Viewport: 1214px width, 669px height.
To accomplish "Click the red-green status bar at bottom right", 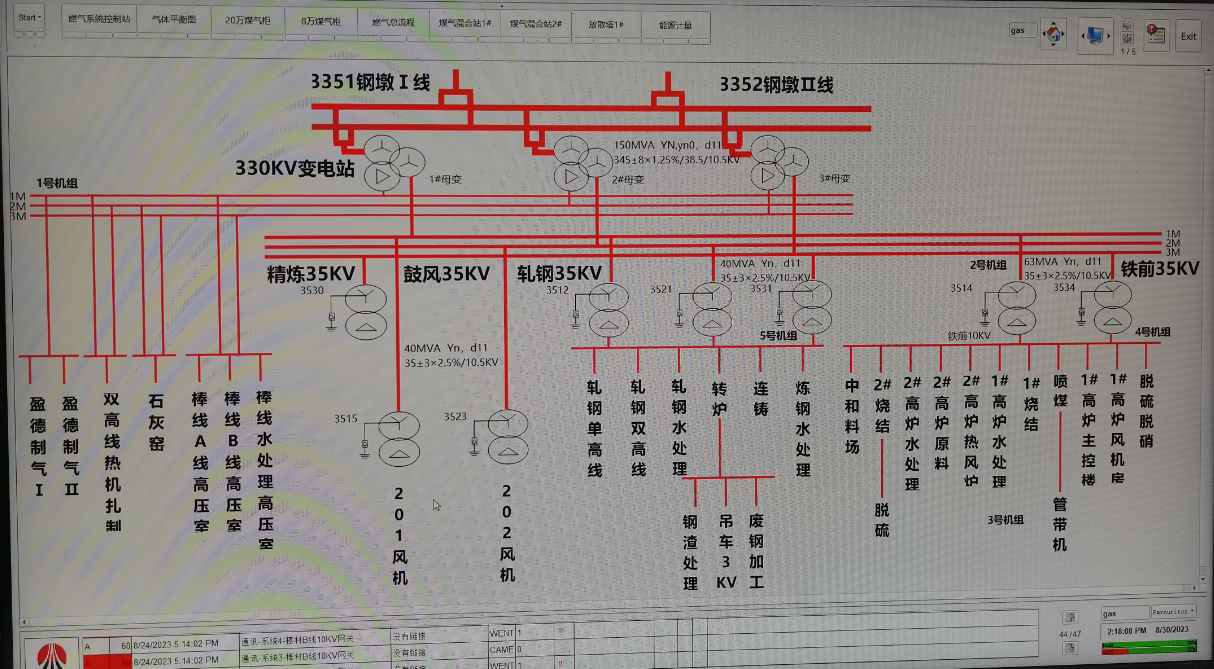I will pos(1148,649).
